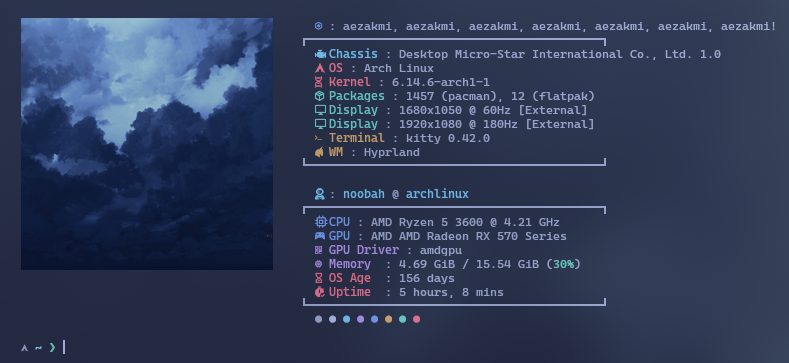Click the light lavender color dot

click(x=333, y=319)
